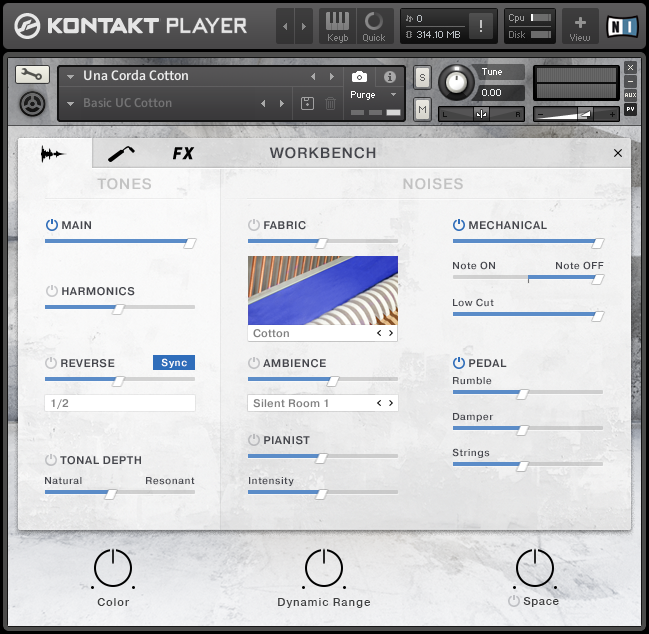Image resolution: width=649 pixels, height=634 pixels.
Task: Select previous Una Corda Cotton instrument arrow
Action: point(313,77)
